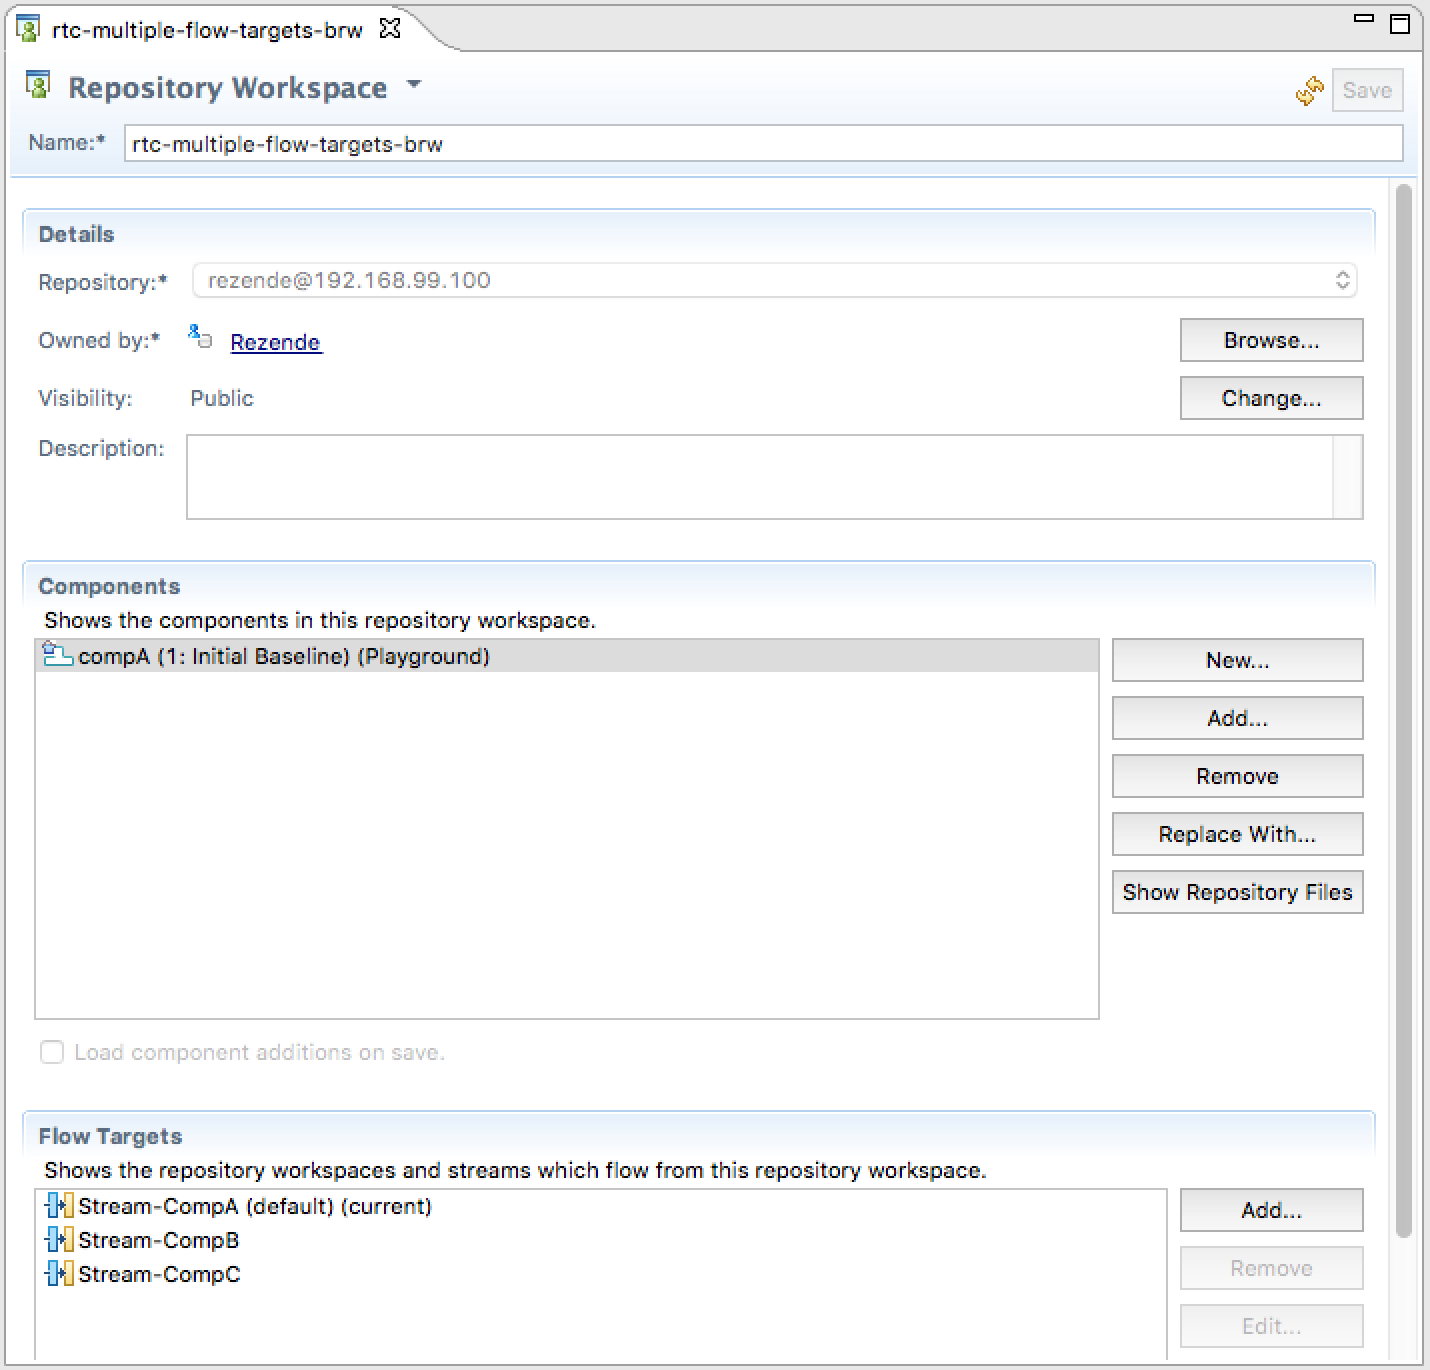The height and width of the screenshot is (1370, 1430).
Task: Click into the Name text field
Action: 764,144
